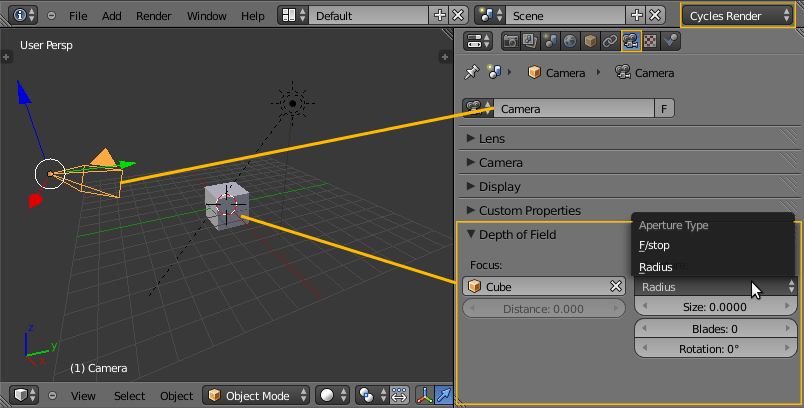
Task: Open the Render menu
Action: pyautogui.click(x=153, y=16)
